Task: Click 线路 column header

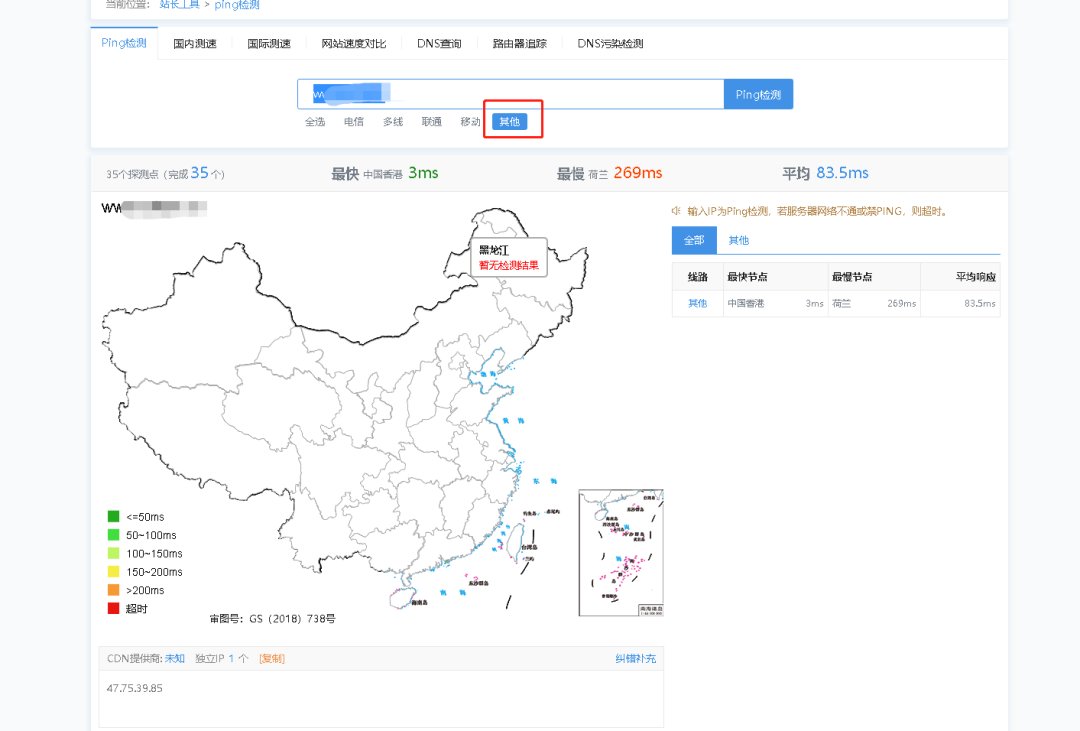Action: click(698, 277)
